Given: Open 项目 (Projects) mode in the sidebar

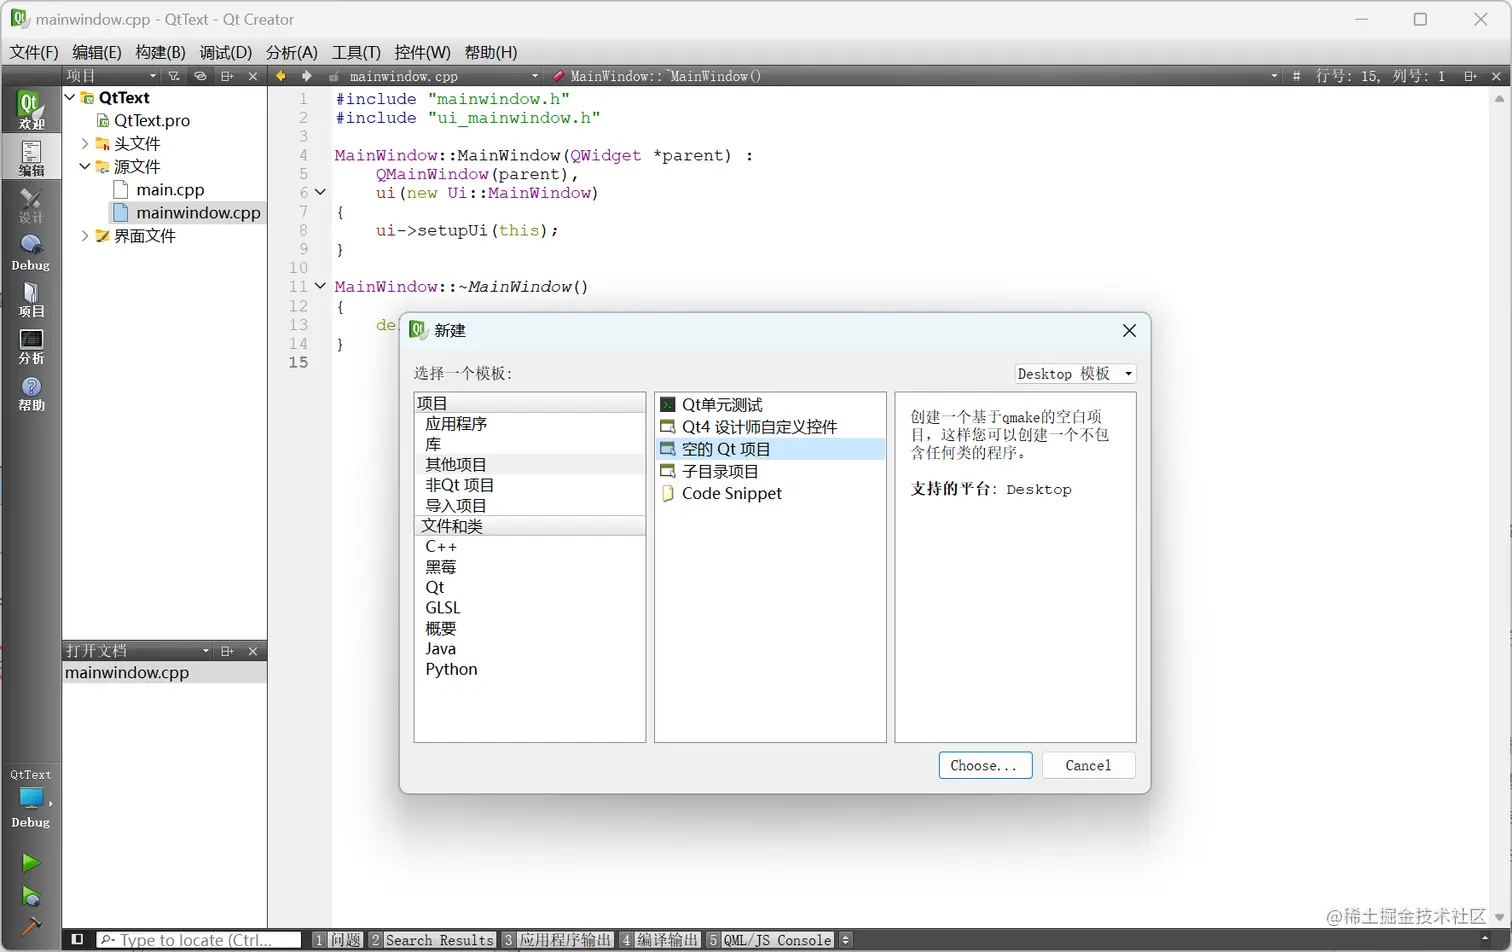Looking at the screenshot, I should [x=31, y=300].
